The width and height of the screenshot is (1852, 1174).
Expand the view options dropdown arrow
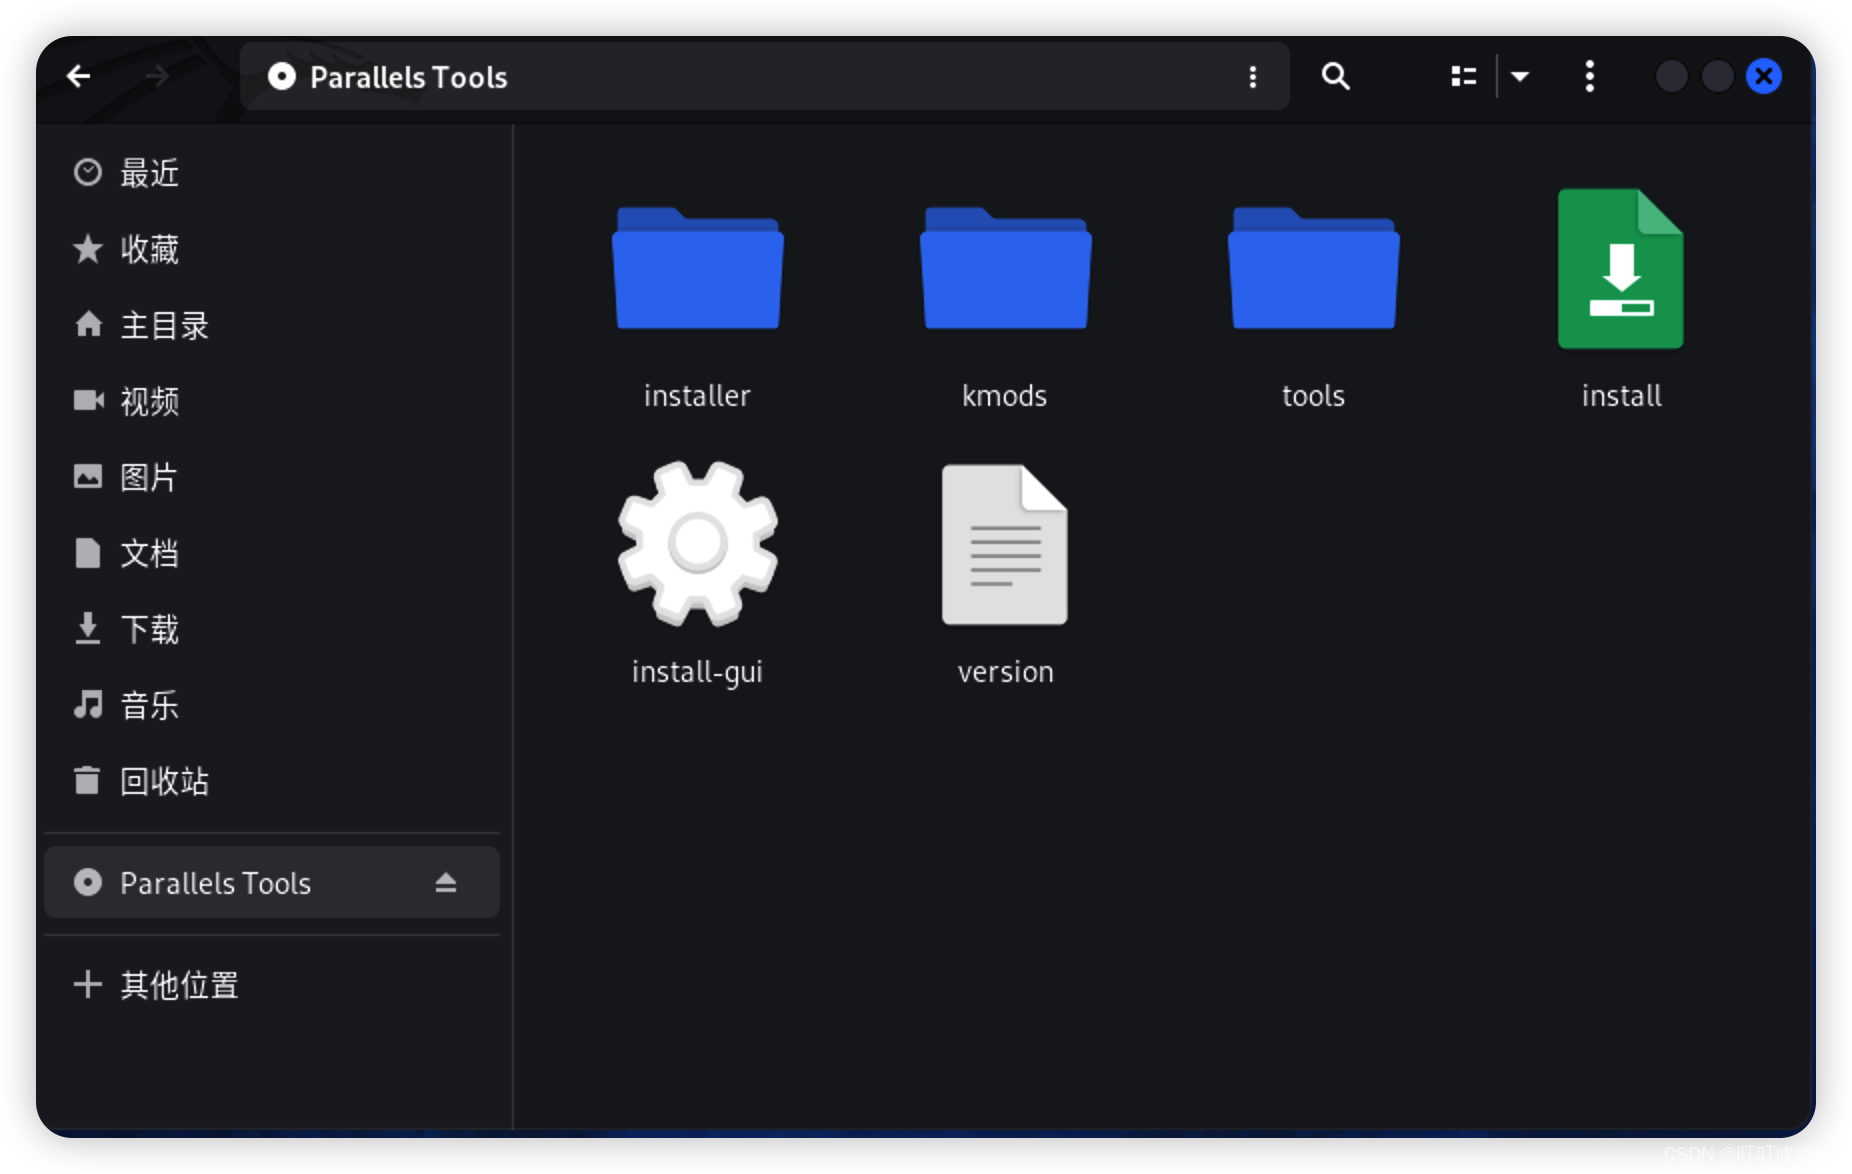pos(1520,76)
